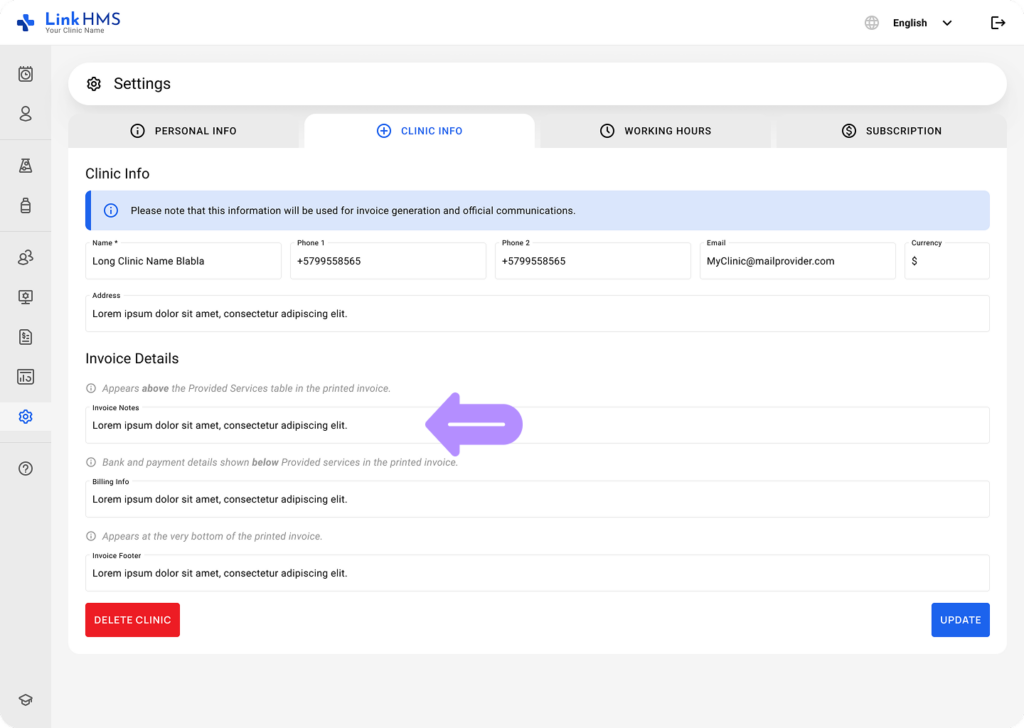The image size is (1024, 728).
Task: Switch to the Personal Info tab
Action: click(185, 131)
